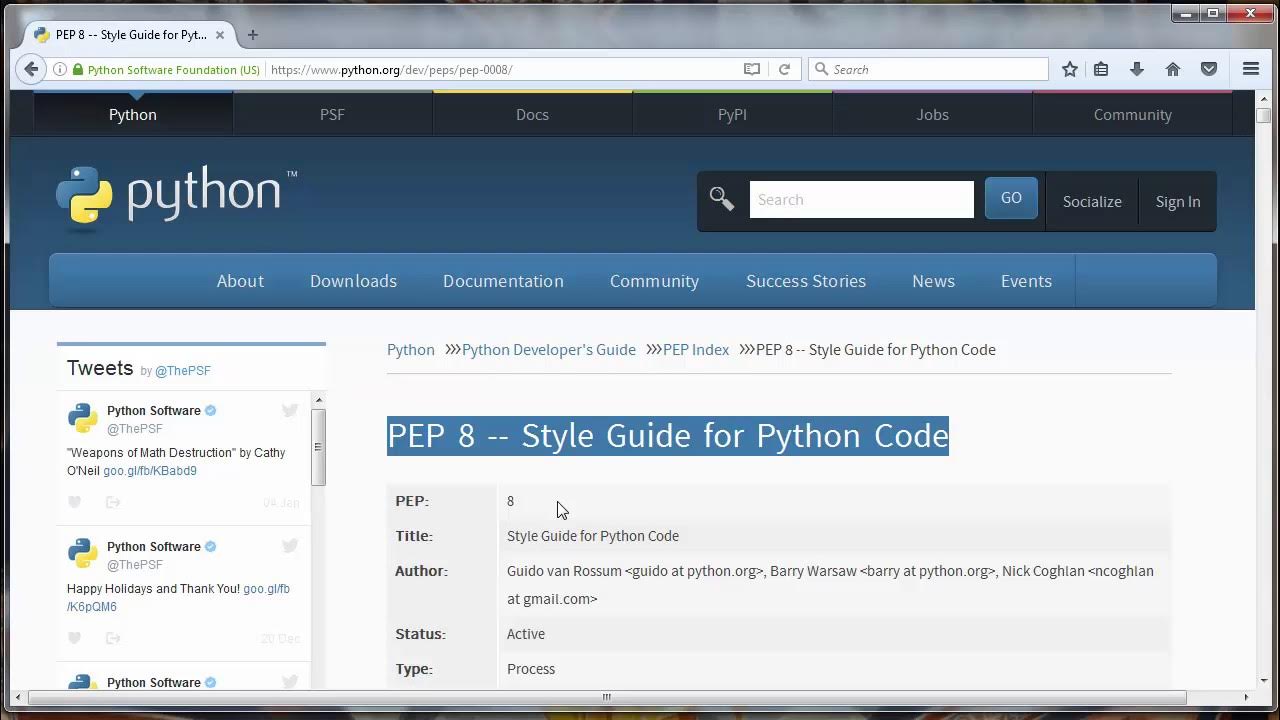Switch to the Jobs top-bar tab

pyautogui.click(x=932, y=114)
